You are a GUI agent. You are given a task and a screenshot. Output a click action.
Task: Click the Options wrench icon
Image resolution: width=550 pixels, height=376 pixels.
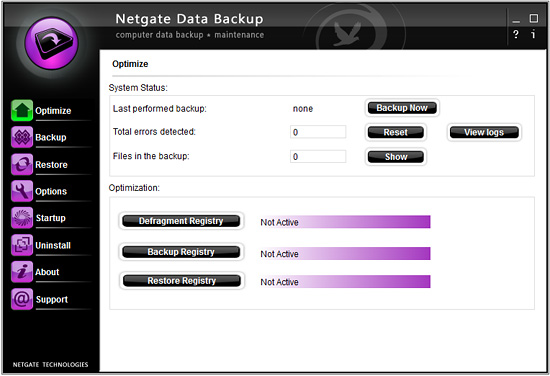[22, 191]
